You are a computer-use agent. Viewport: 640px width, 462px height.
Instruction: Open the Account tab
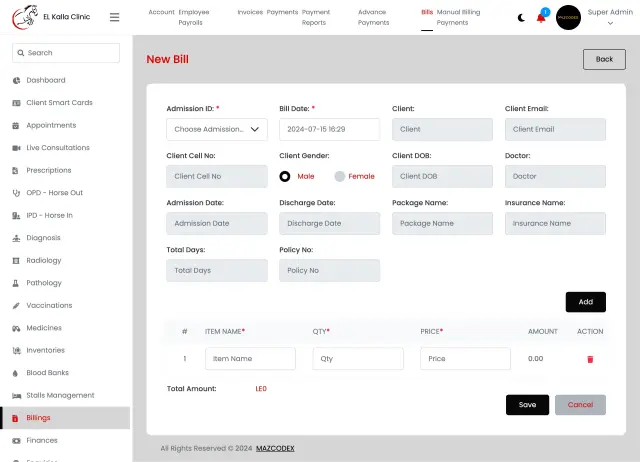point(161,12)
